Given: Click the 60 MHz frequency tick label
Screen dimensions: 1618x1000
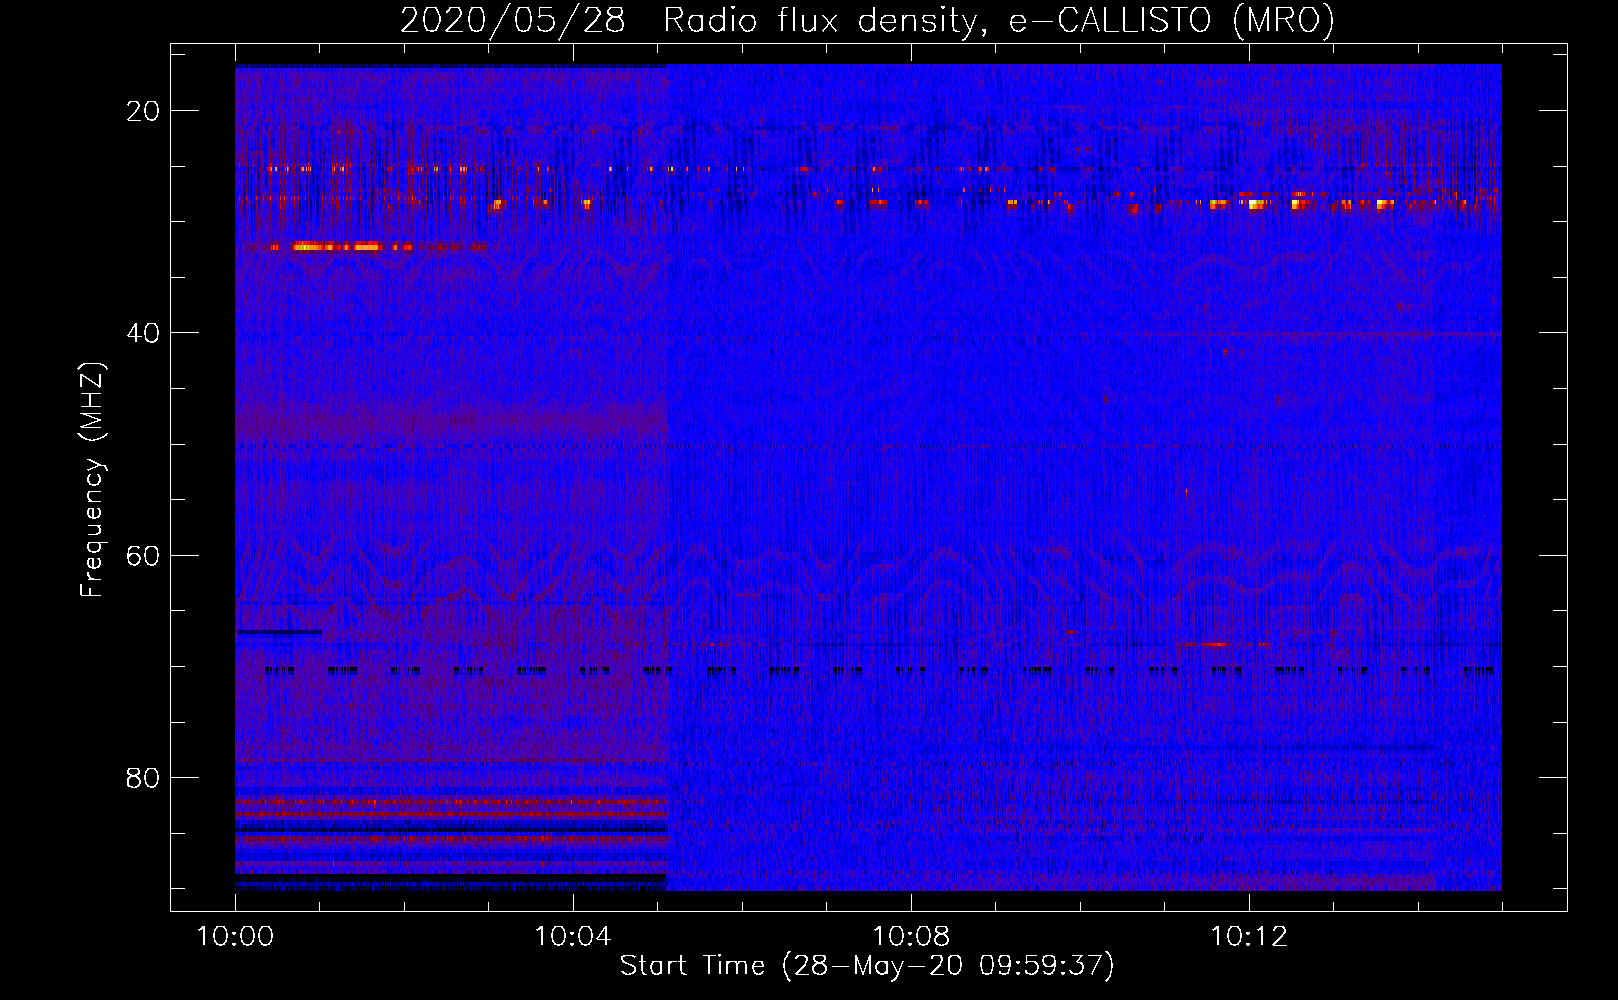Looking at the screenshot, I should point(143,555).
